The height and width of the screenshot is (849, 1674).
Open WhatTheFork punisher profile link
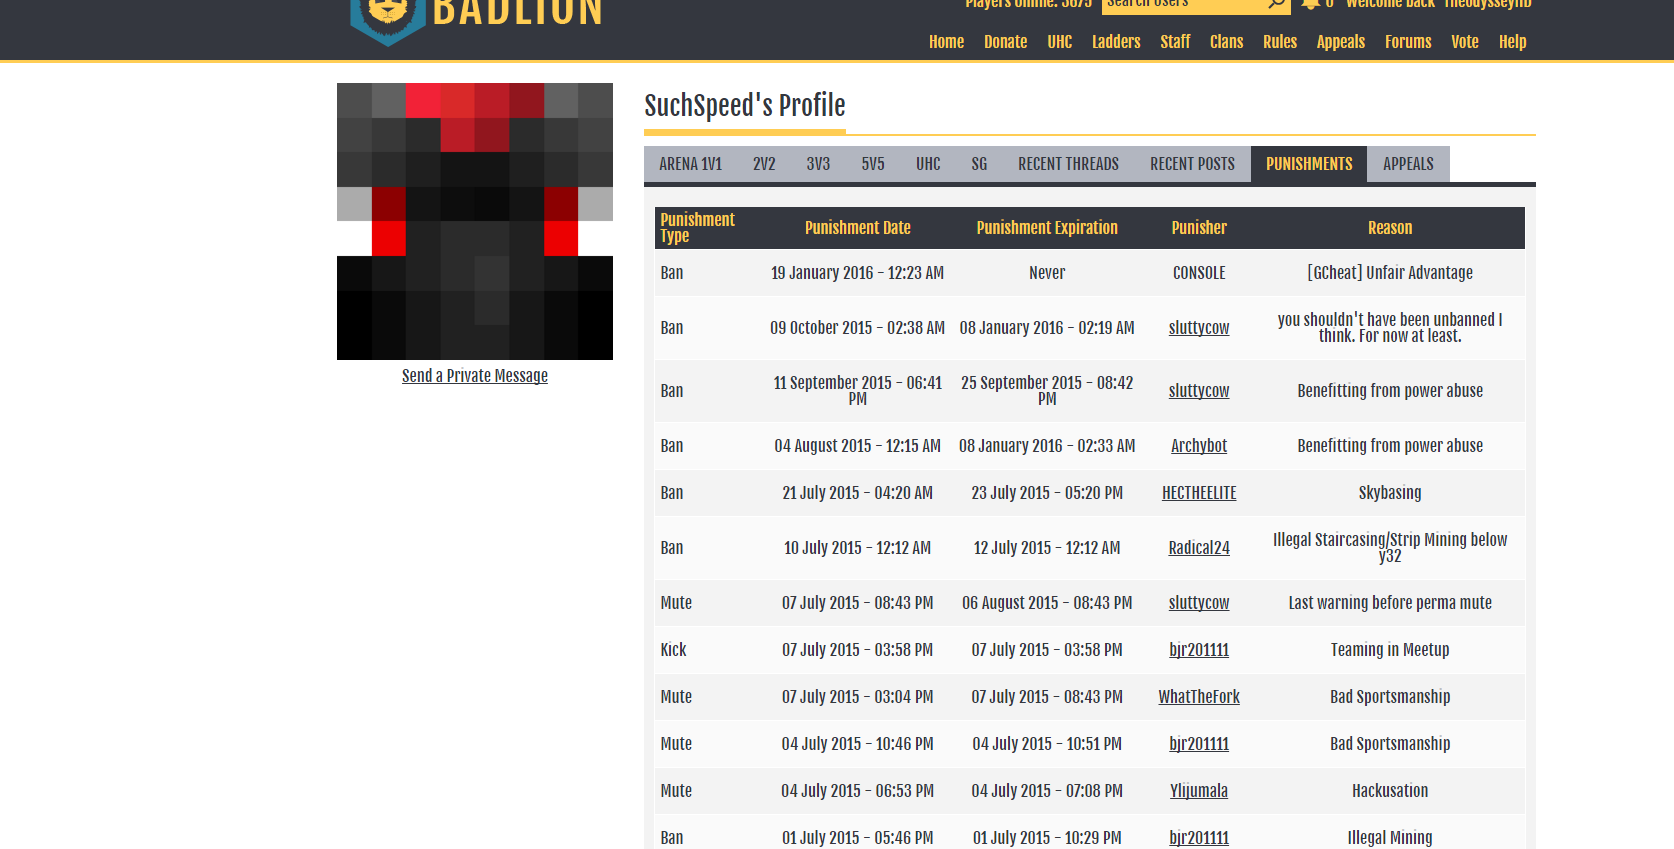pyautogui.click(x=1199, y=697)
